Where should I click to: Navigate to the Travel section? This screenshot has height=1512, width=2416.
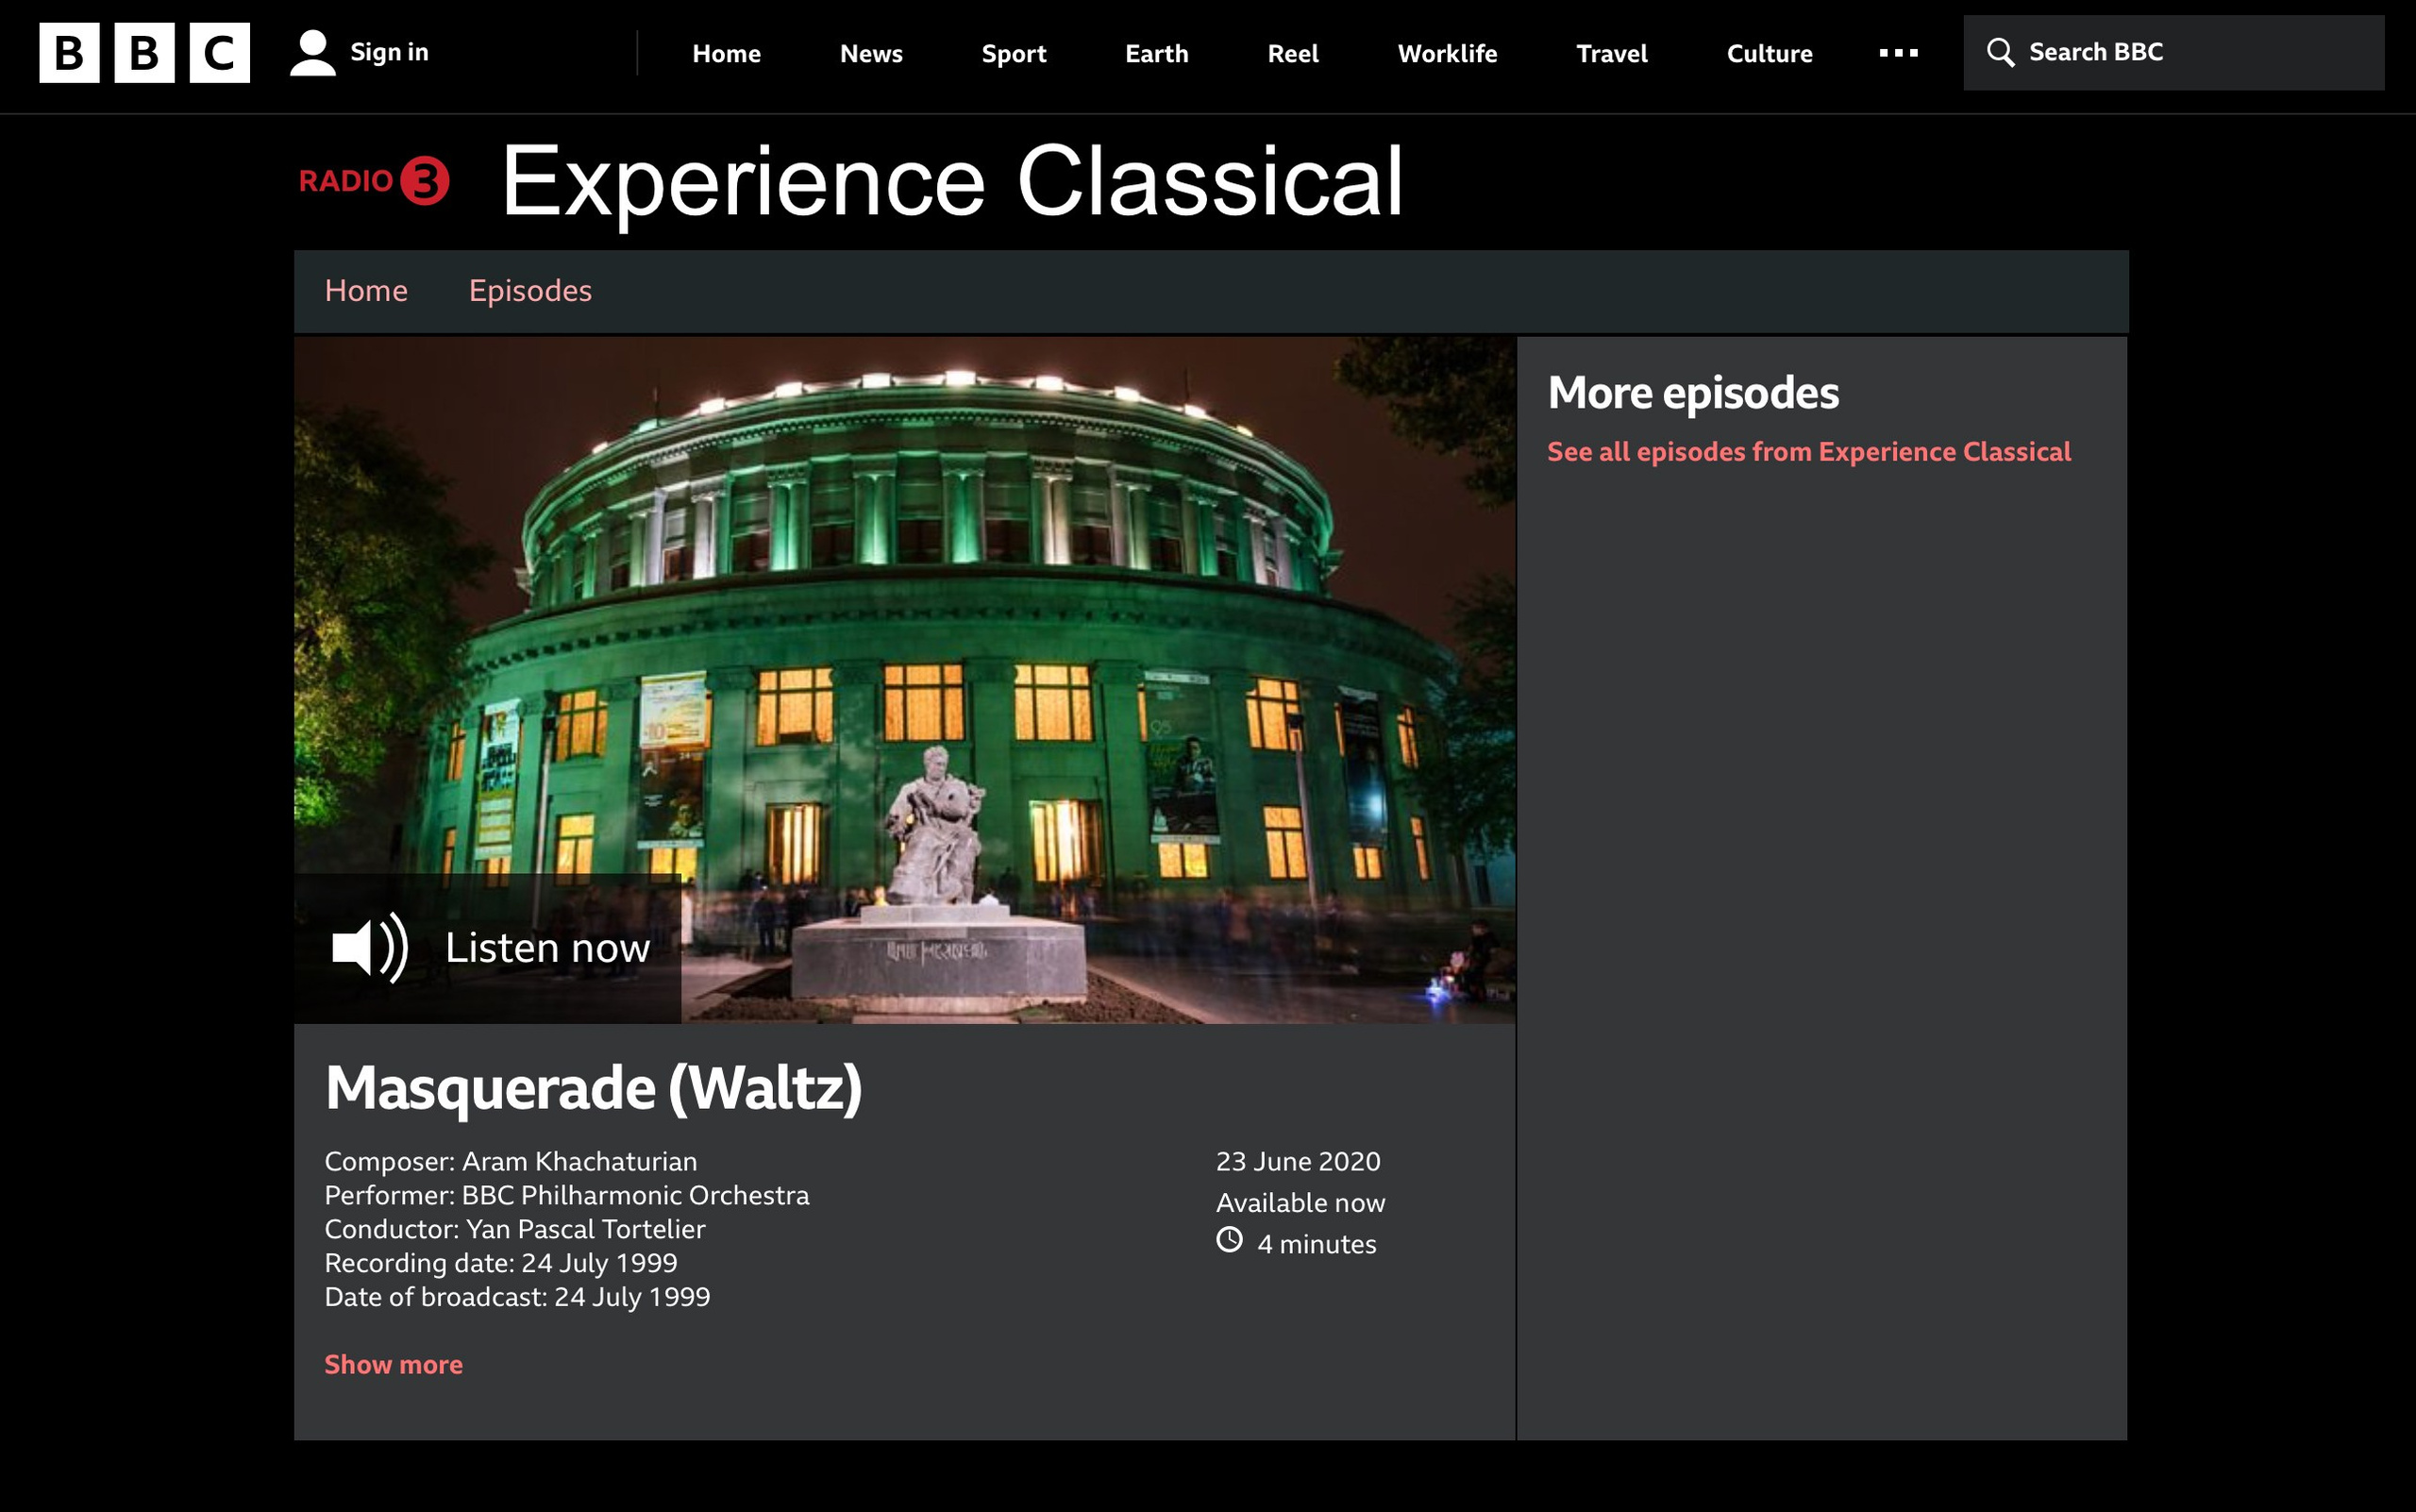1611,54
